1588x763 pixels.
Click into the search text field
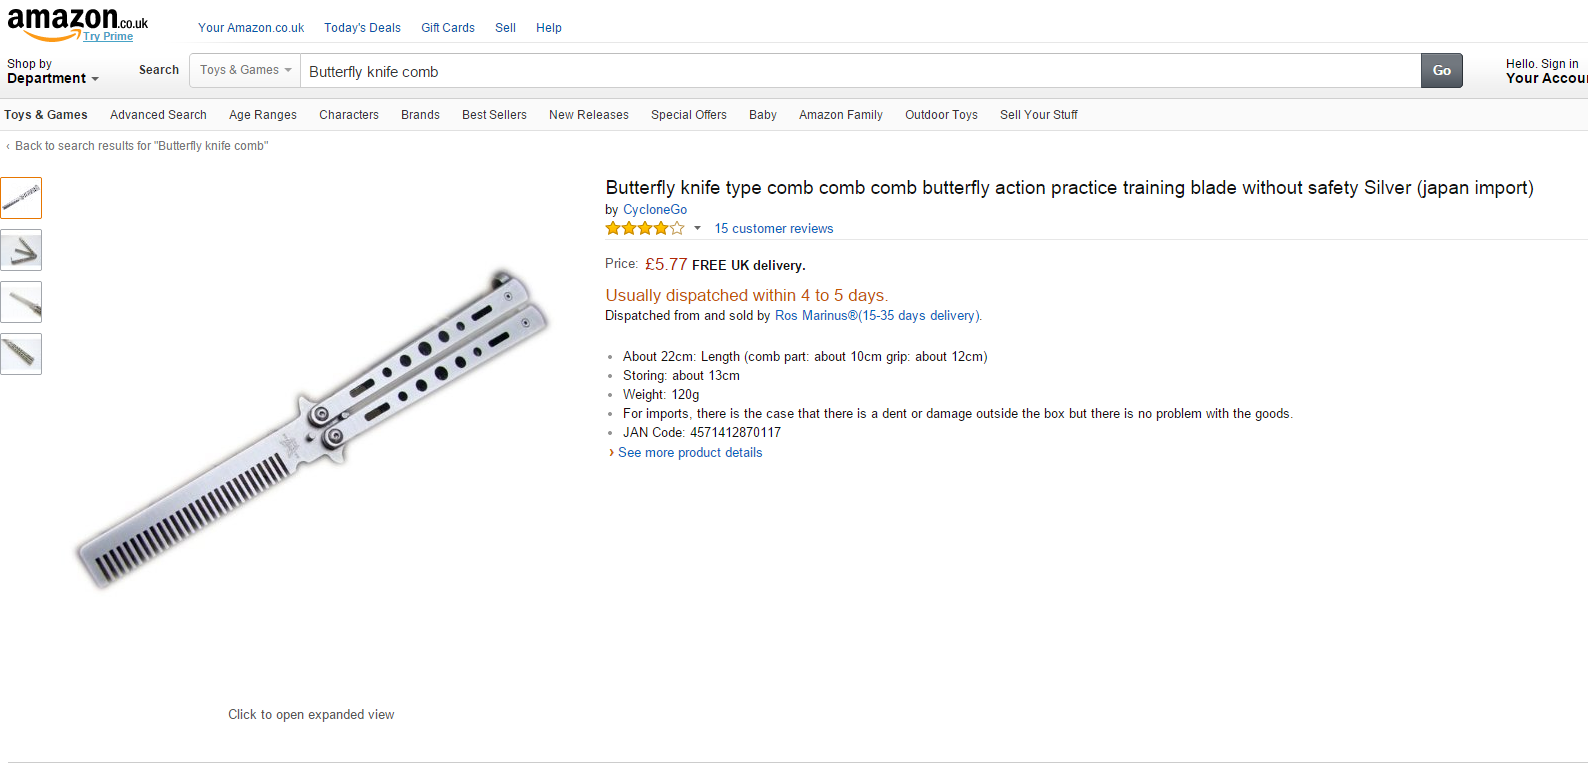860,71
